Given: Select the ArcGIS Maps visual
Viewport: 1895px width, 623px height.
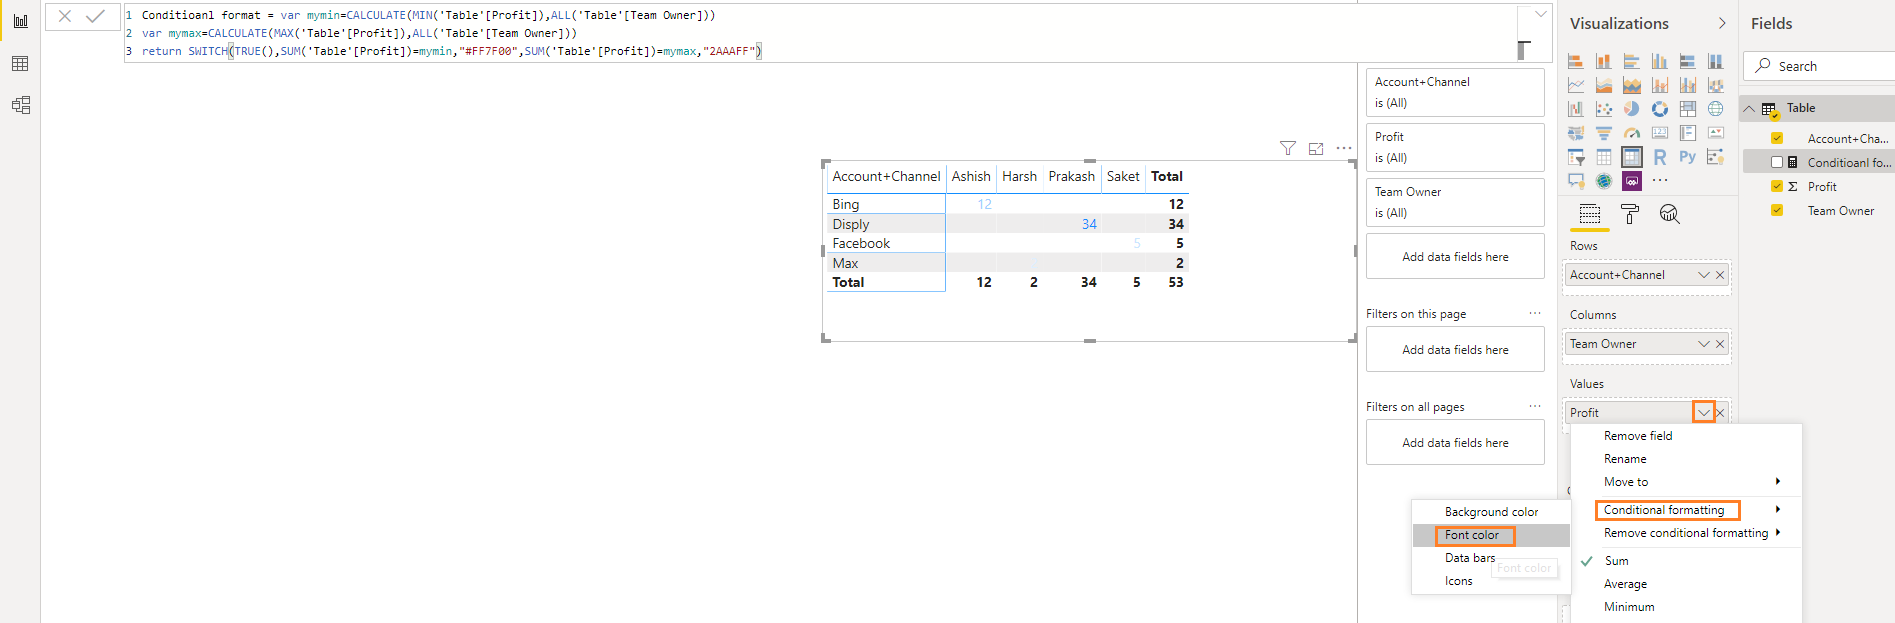Looking at the screenshot, I should pyautogui.click(x=1604, y=181).
